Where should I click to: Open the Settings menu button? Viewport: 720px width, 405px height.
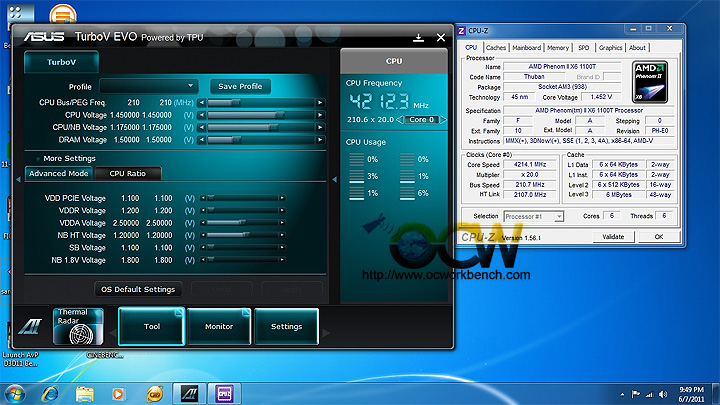pos(286,326)
